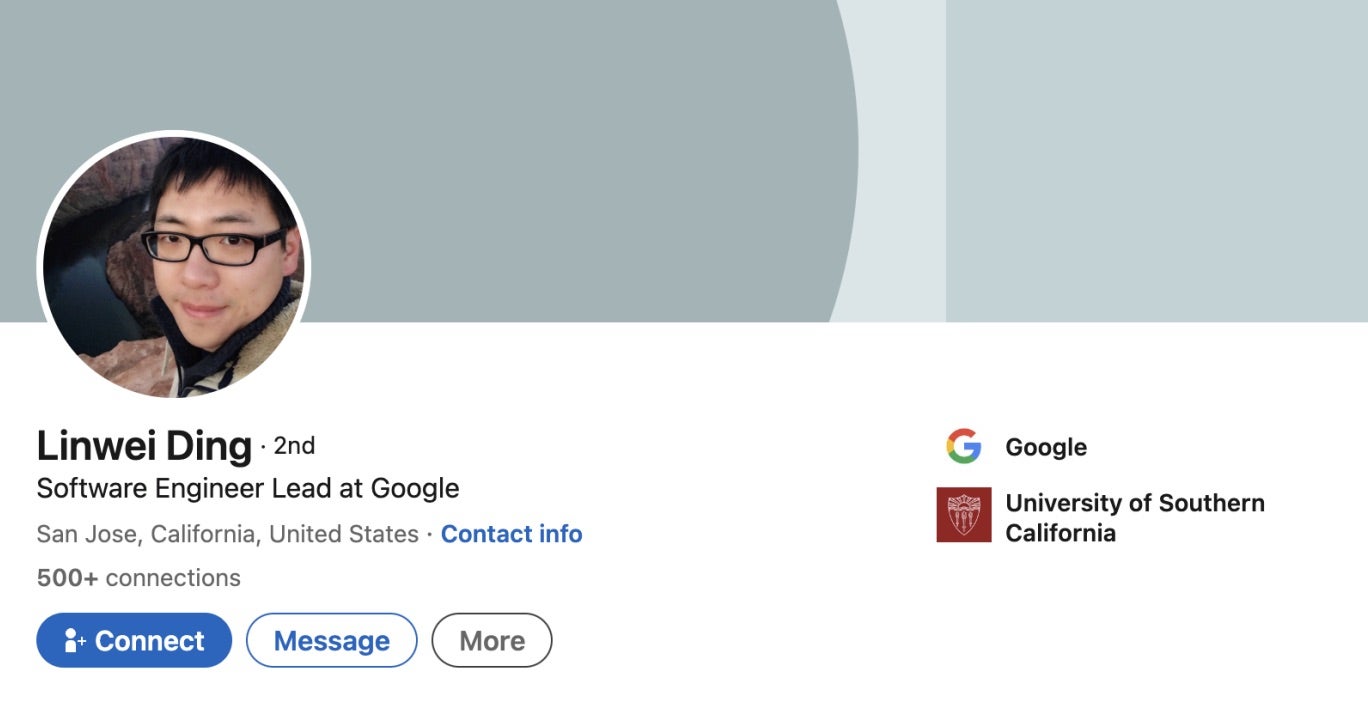Screen dimensions: 1368x704
Task: Select the Software Engineer Lead headline
Action: coord(247,489)
